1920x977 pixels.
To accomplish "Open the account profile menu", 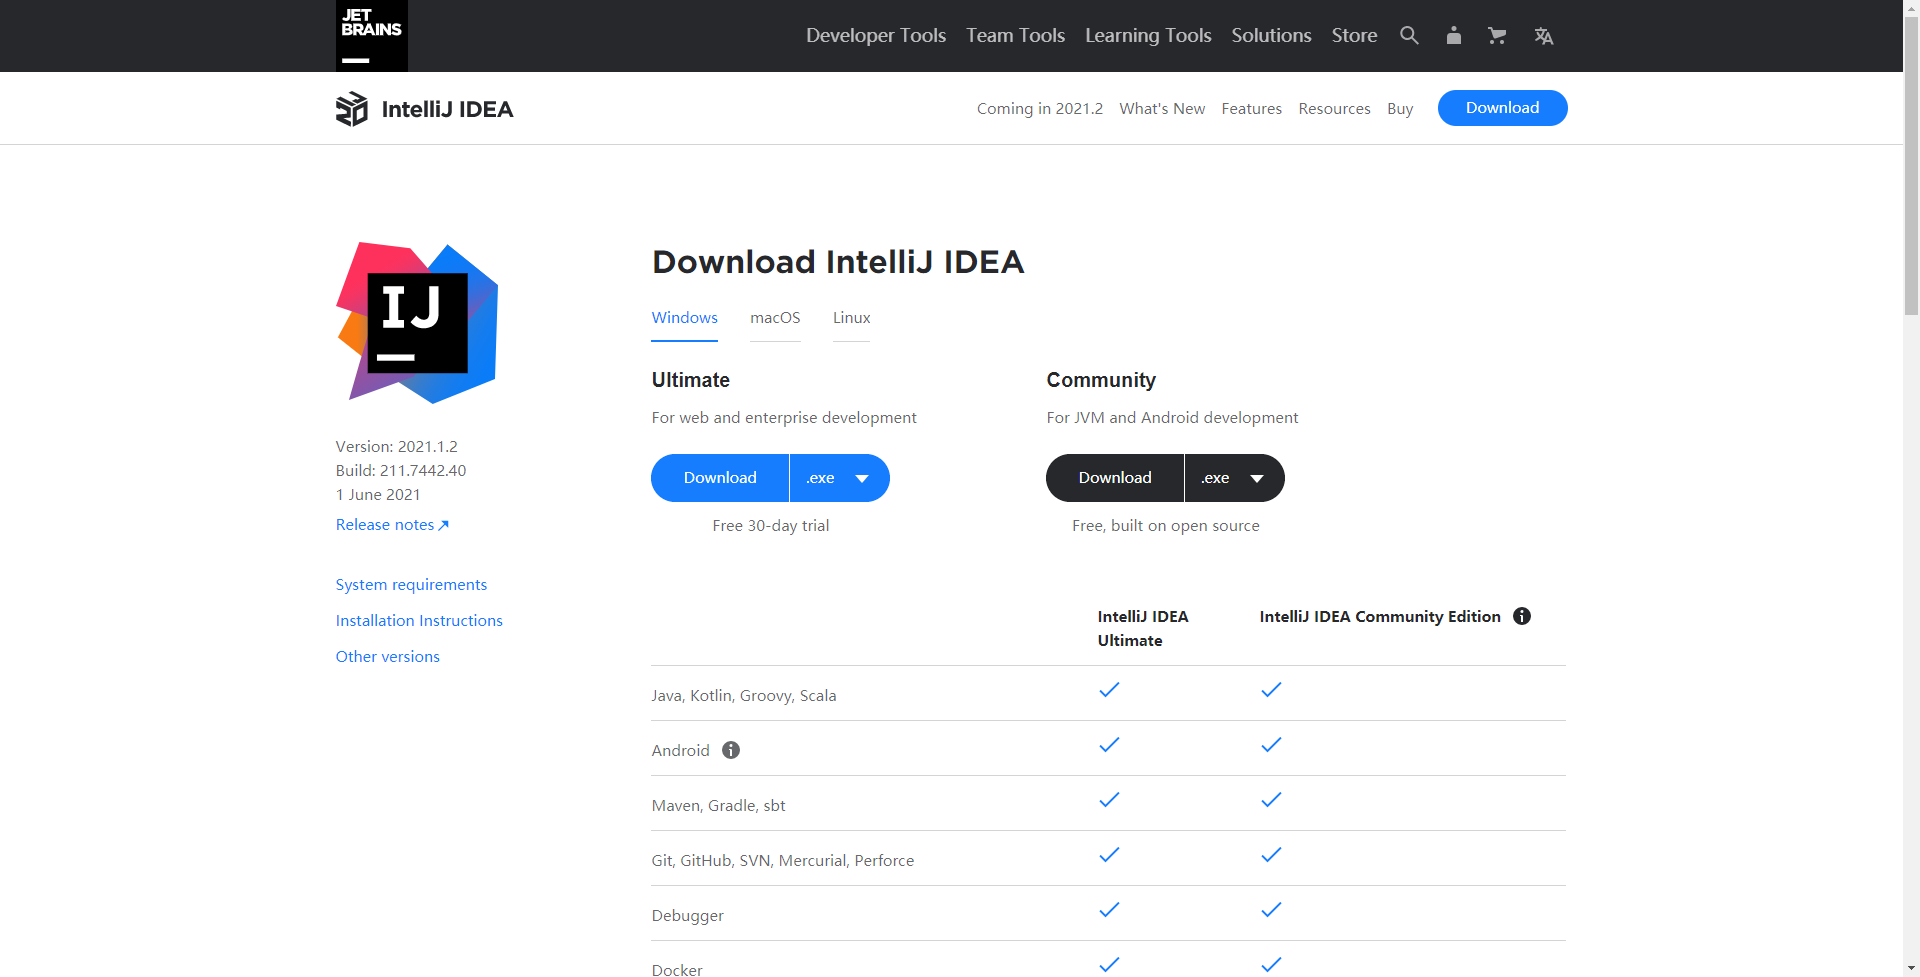I will [1453, 35].
